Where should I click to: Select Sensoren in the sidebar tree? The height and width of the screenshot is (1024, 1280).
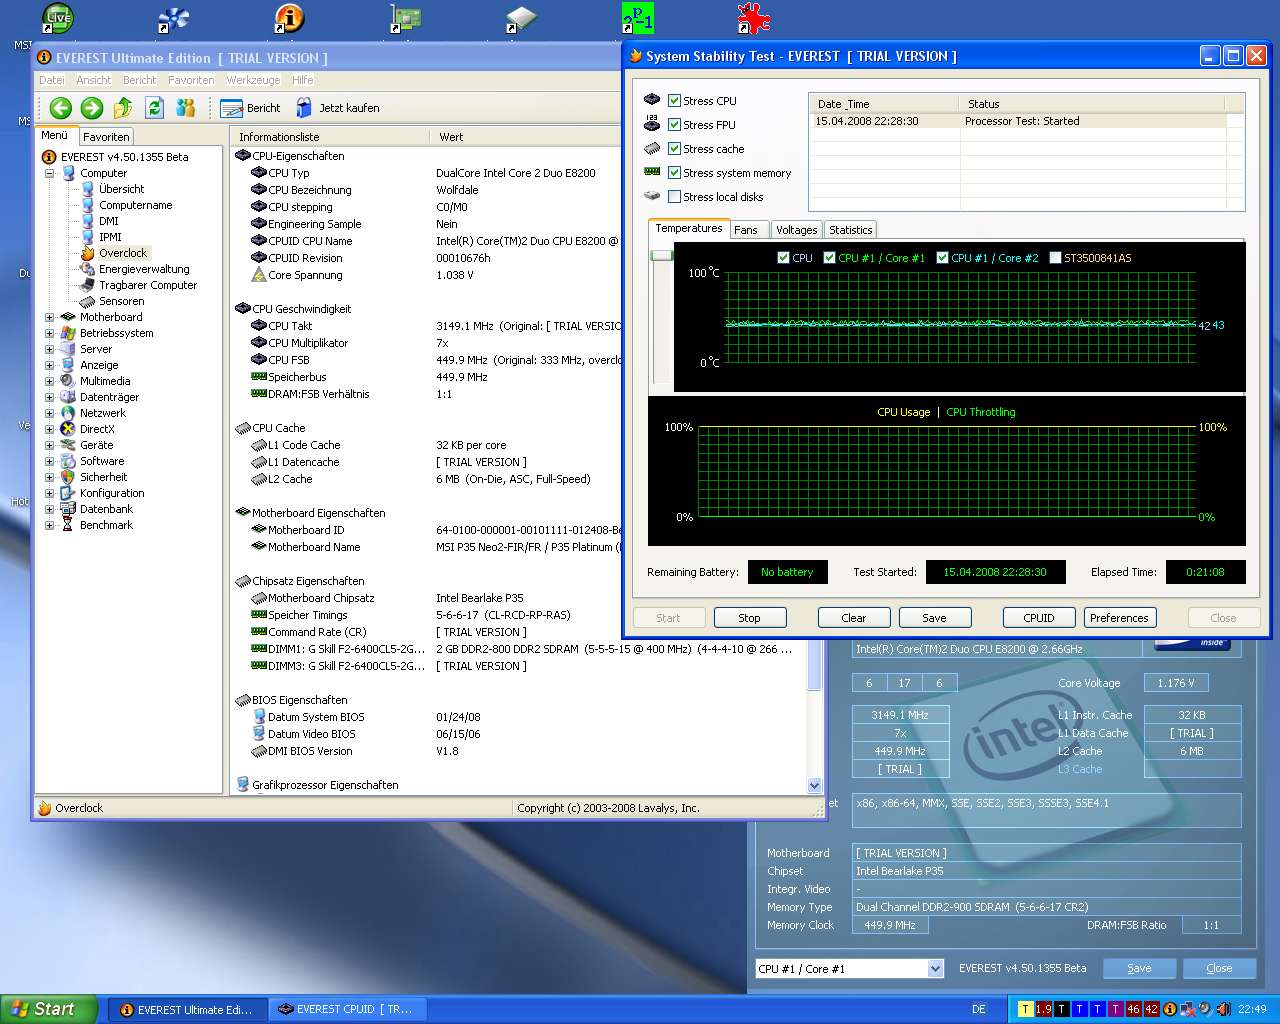(121, 301)
